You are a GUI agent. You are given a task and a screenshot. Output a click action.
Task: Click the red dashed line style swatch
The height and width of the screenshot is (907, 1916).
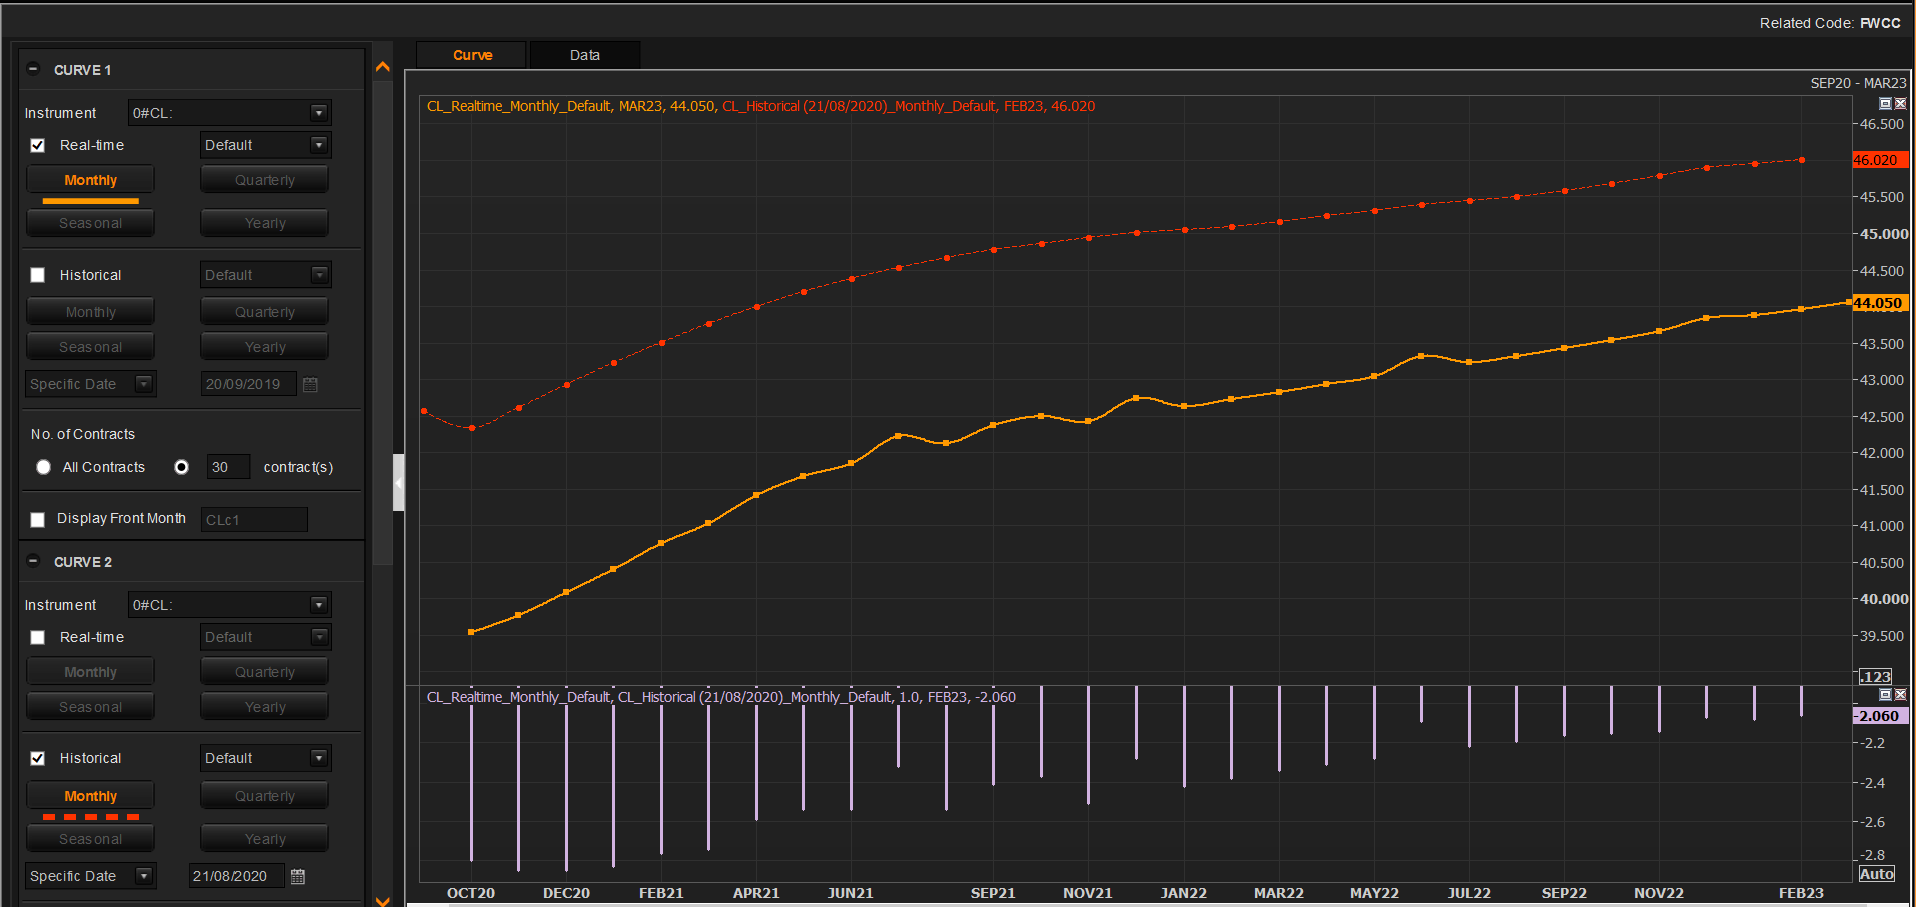[x=90, y=817]
